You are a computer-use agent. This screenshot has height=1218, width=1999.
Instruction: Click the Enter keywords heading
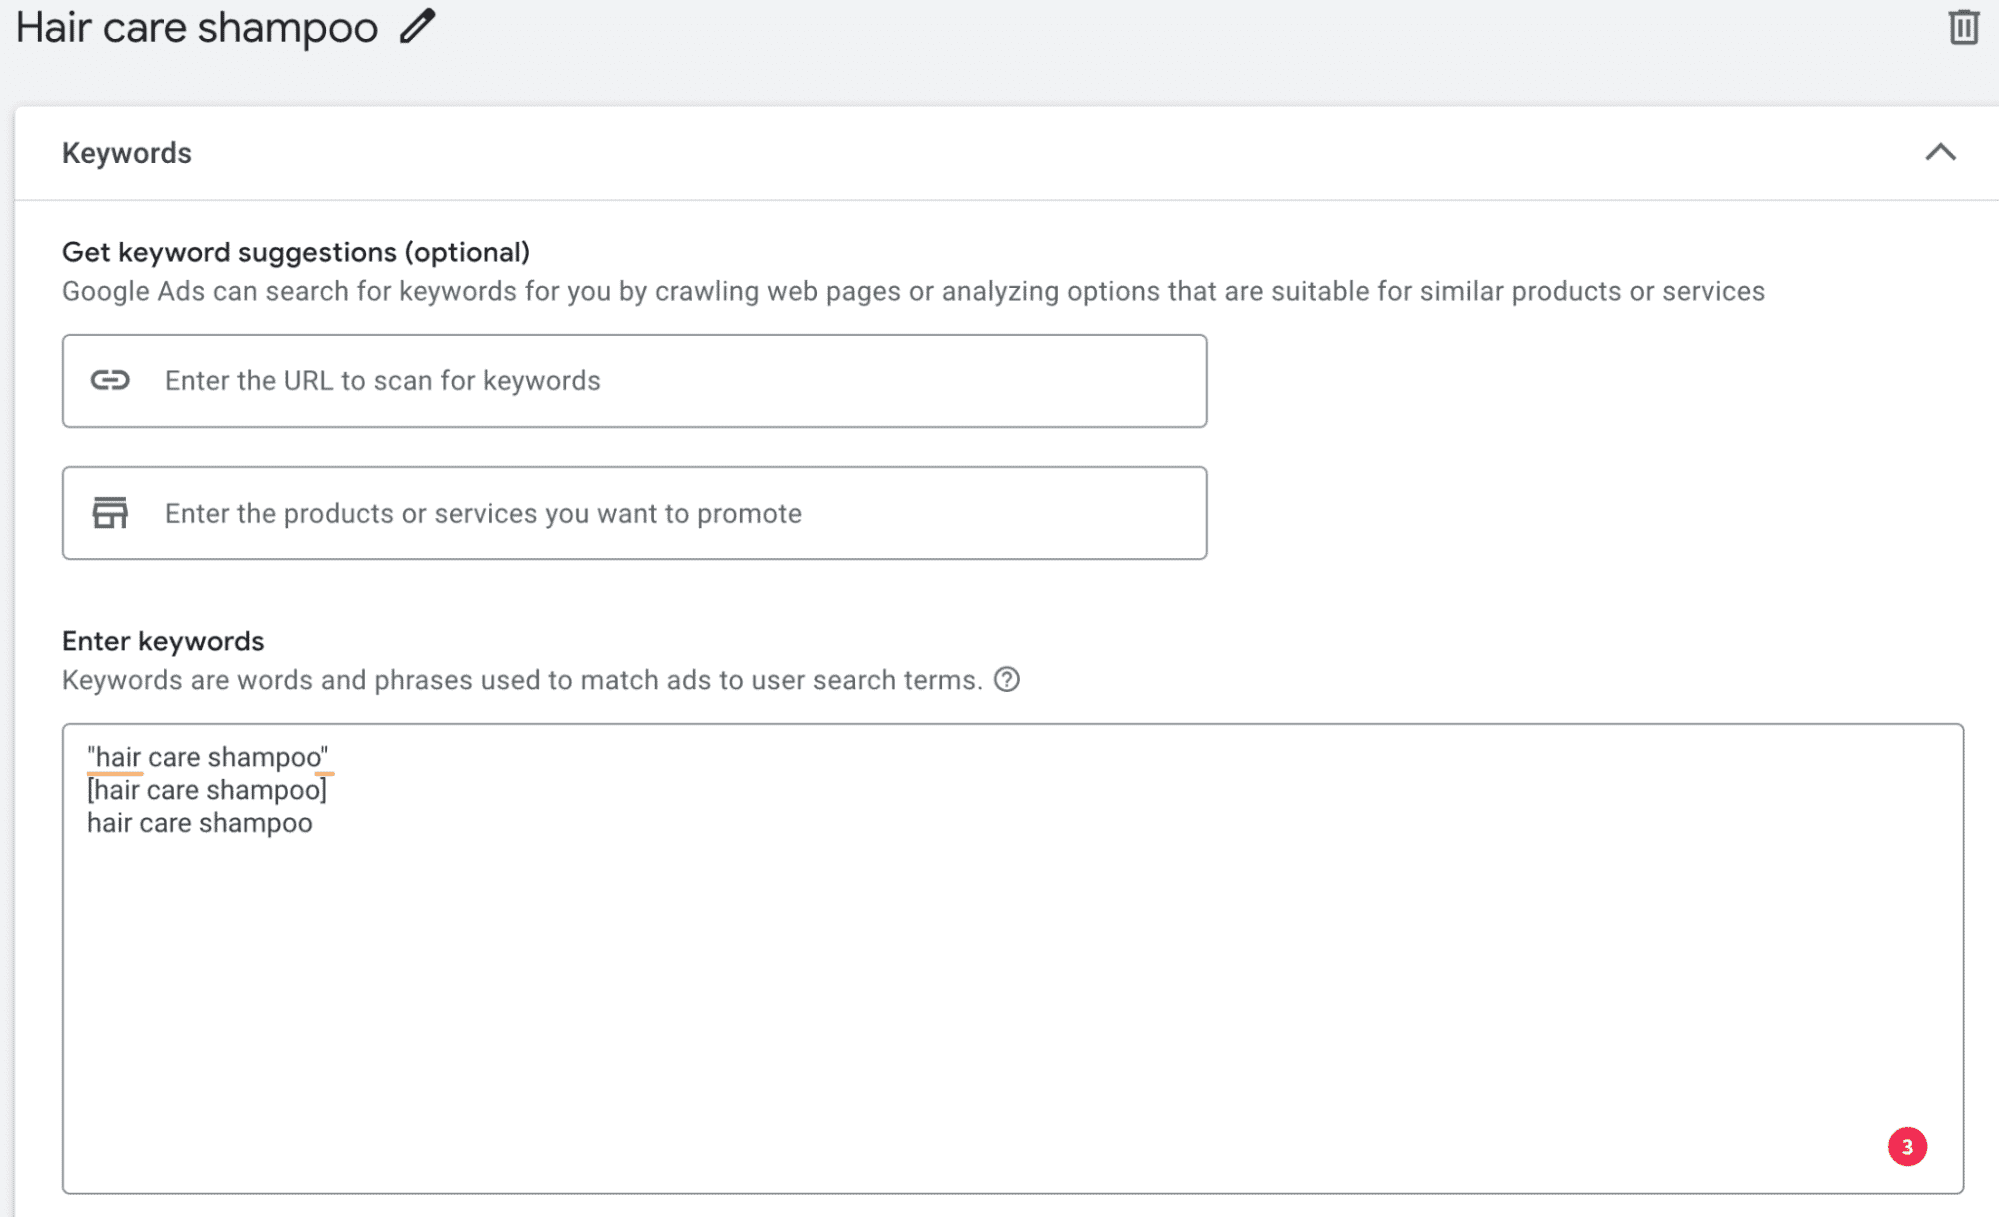tap(163, 641)
